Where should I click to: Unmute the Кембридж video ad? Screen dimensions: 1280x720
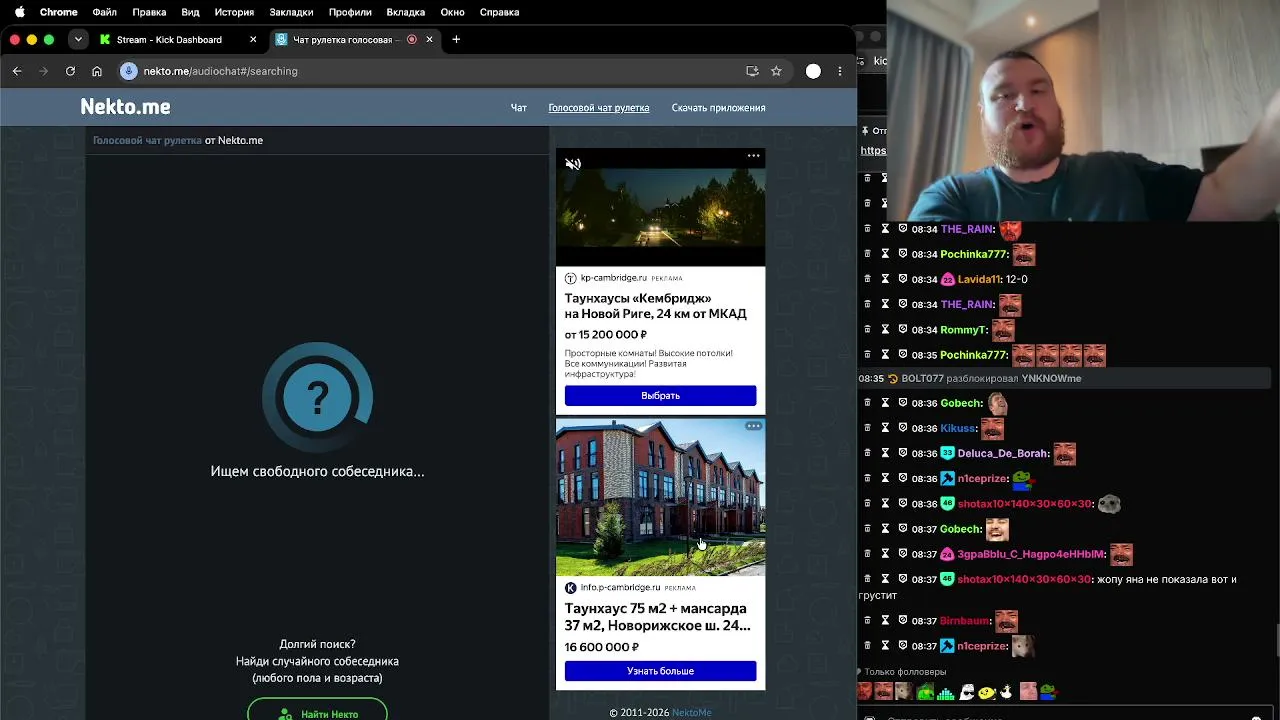(573, 164)
